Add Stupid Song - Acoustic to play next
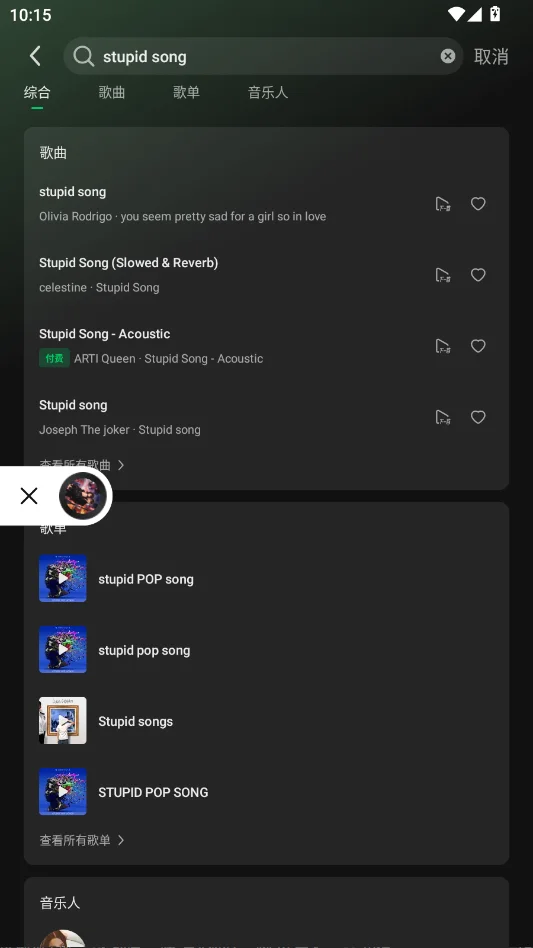533x948 pixels. pyautogui.click(x=443, y=346)
